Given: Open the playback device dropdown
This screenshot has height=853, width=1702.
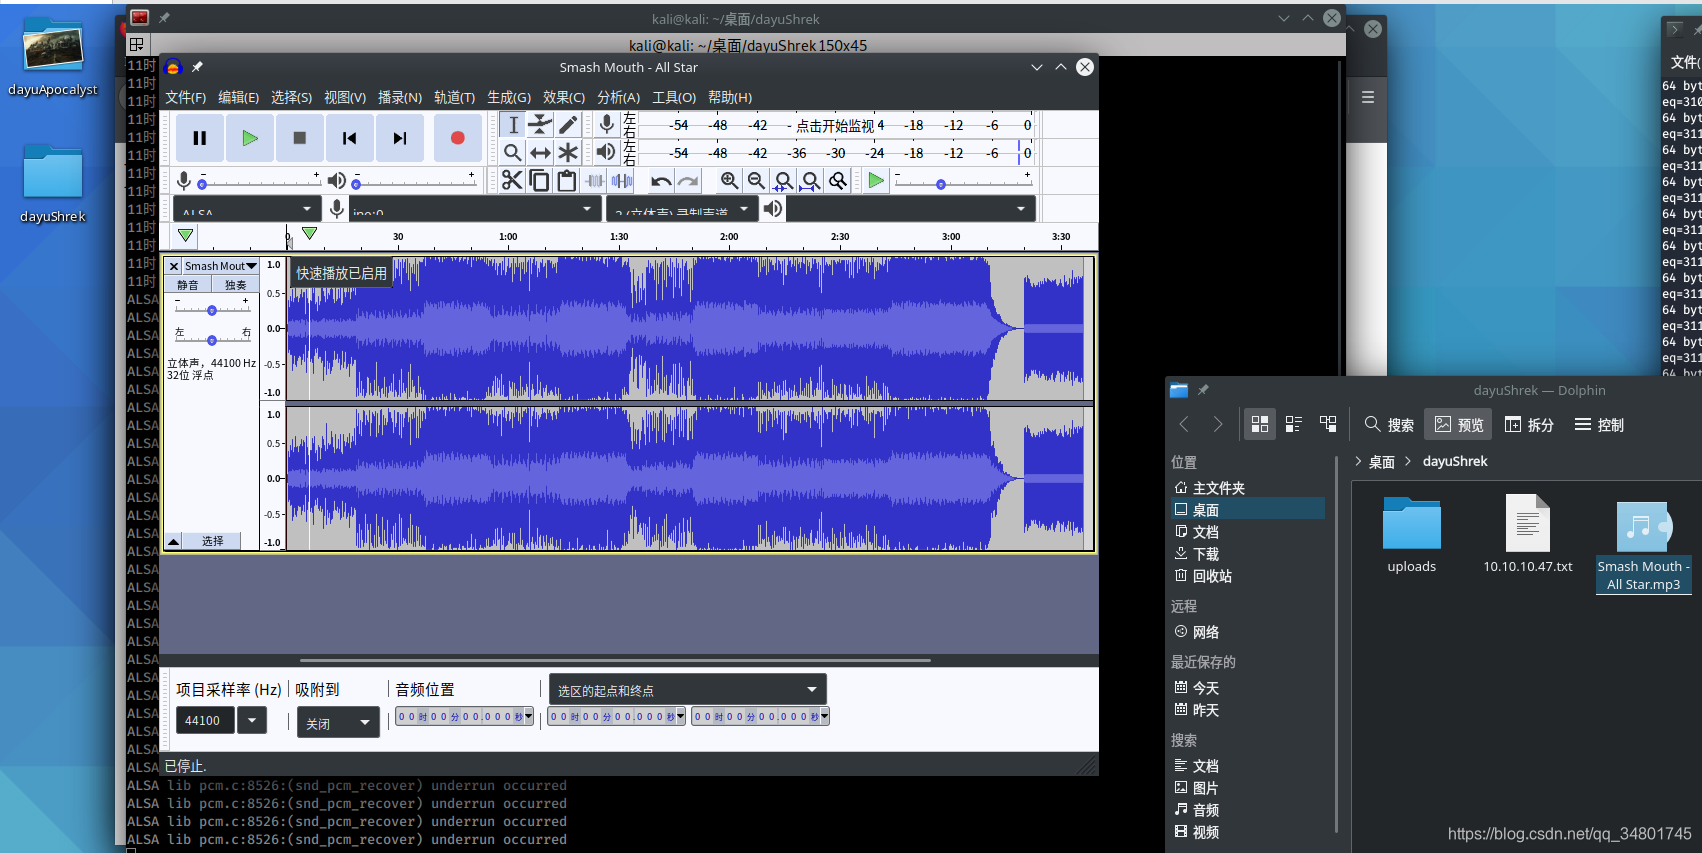Looking at the screenshot, I should pos(910,209).
